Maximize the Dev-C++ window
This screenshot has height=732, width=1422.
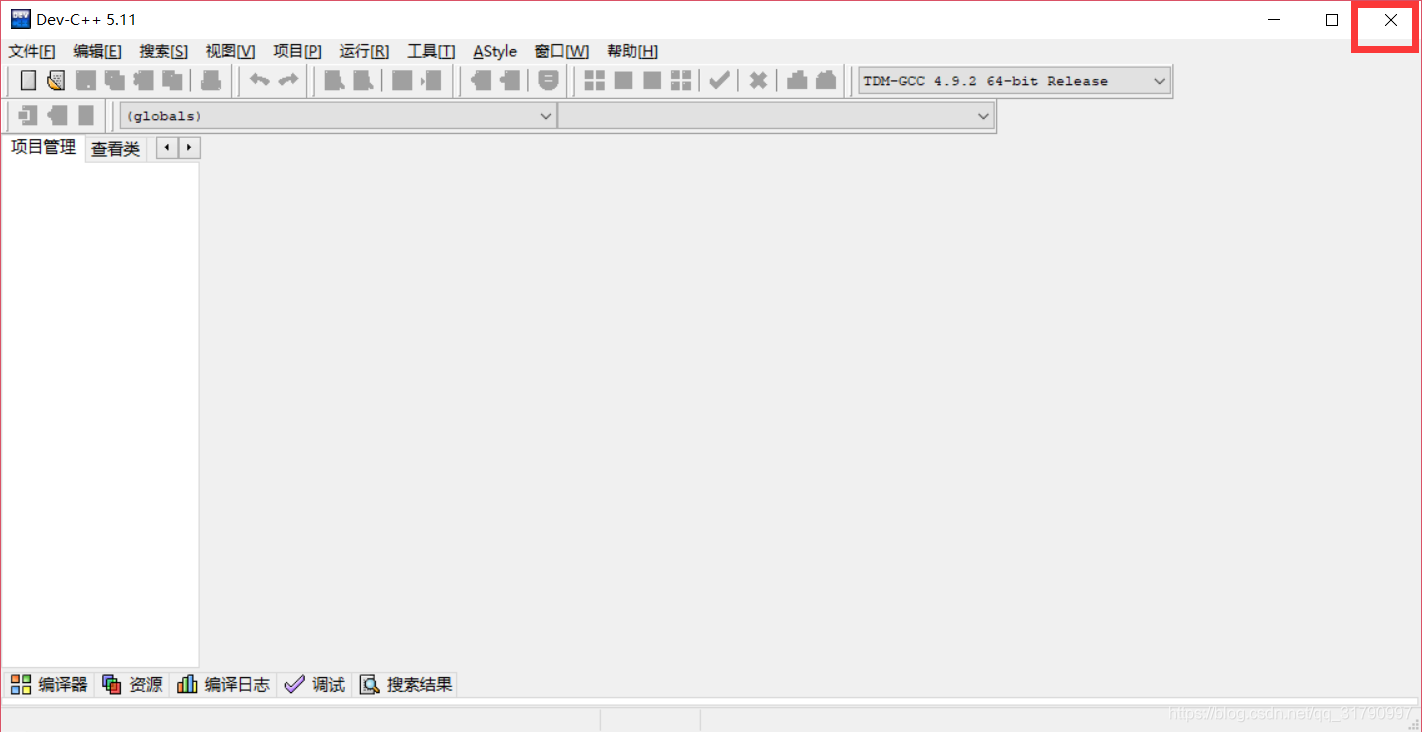pyautogui.click(x=1332, y=20)
